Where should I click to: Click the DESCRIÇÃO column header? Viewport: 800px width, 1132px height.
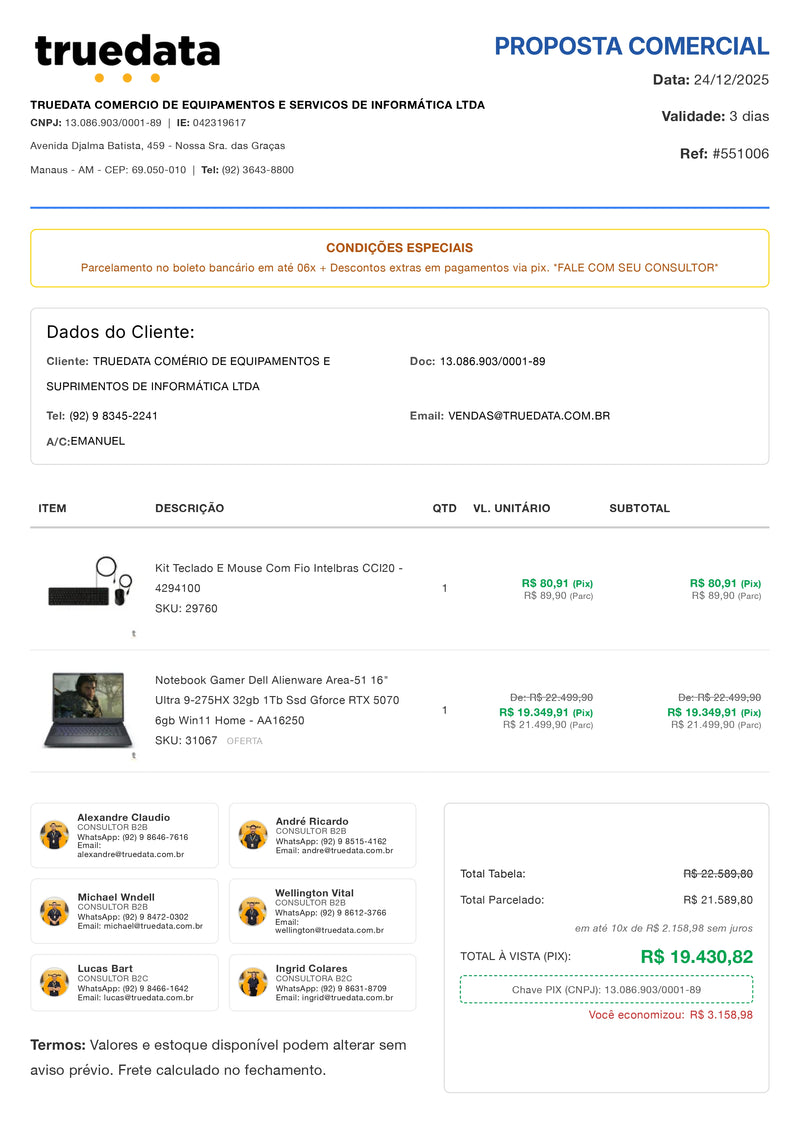click(x=189, y=509)
